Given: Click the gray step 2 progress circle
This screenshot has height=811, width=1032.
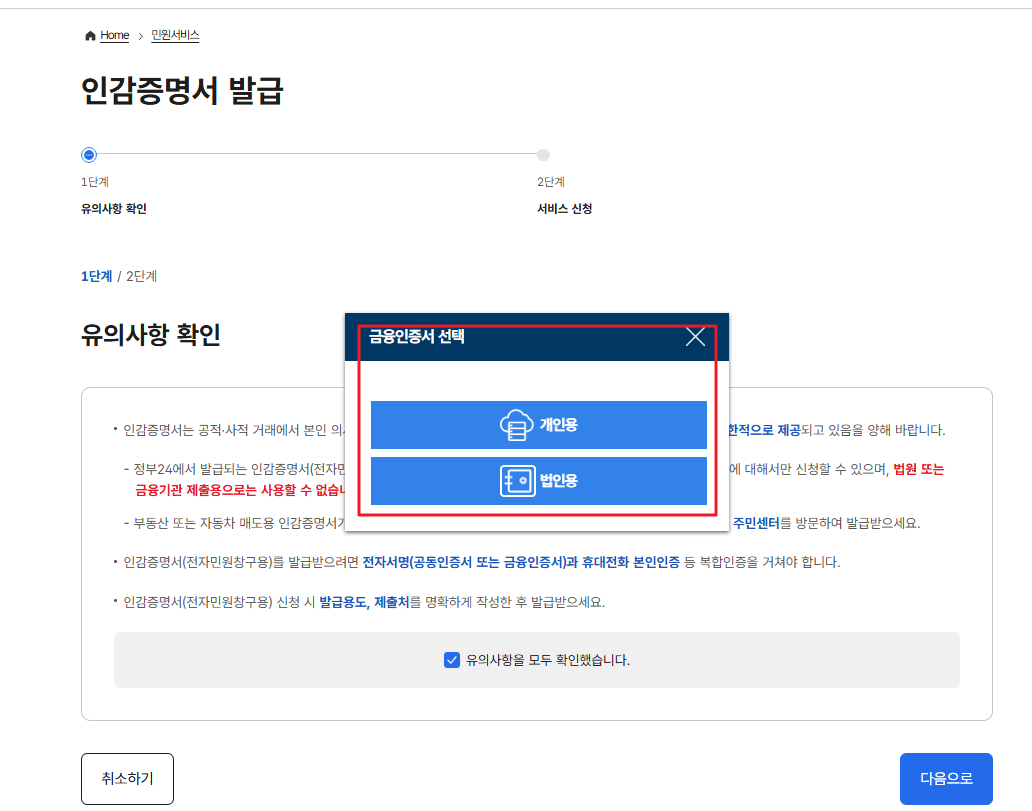Looking at the screenshot, I should click(x=543, y=155).
